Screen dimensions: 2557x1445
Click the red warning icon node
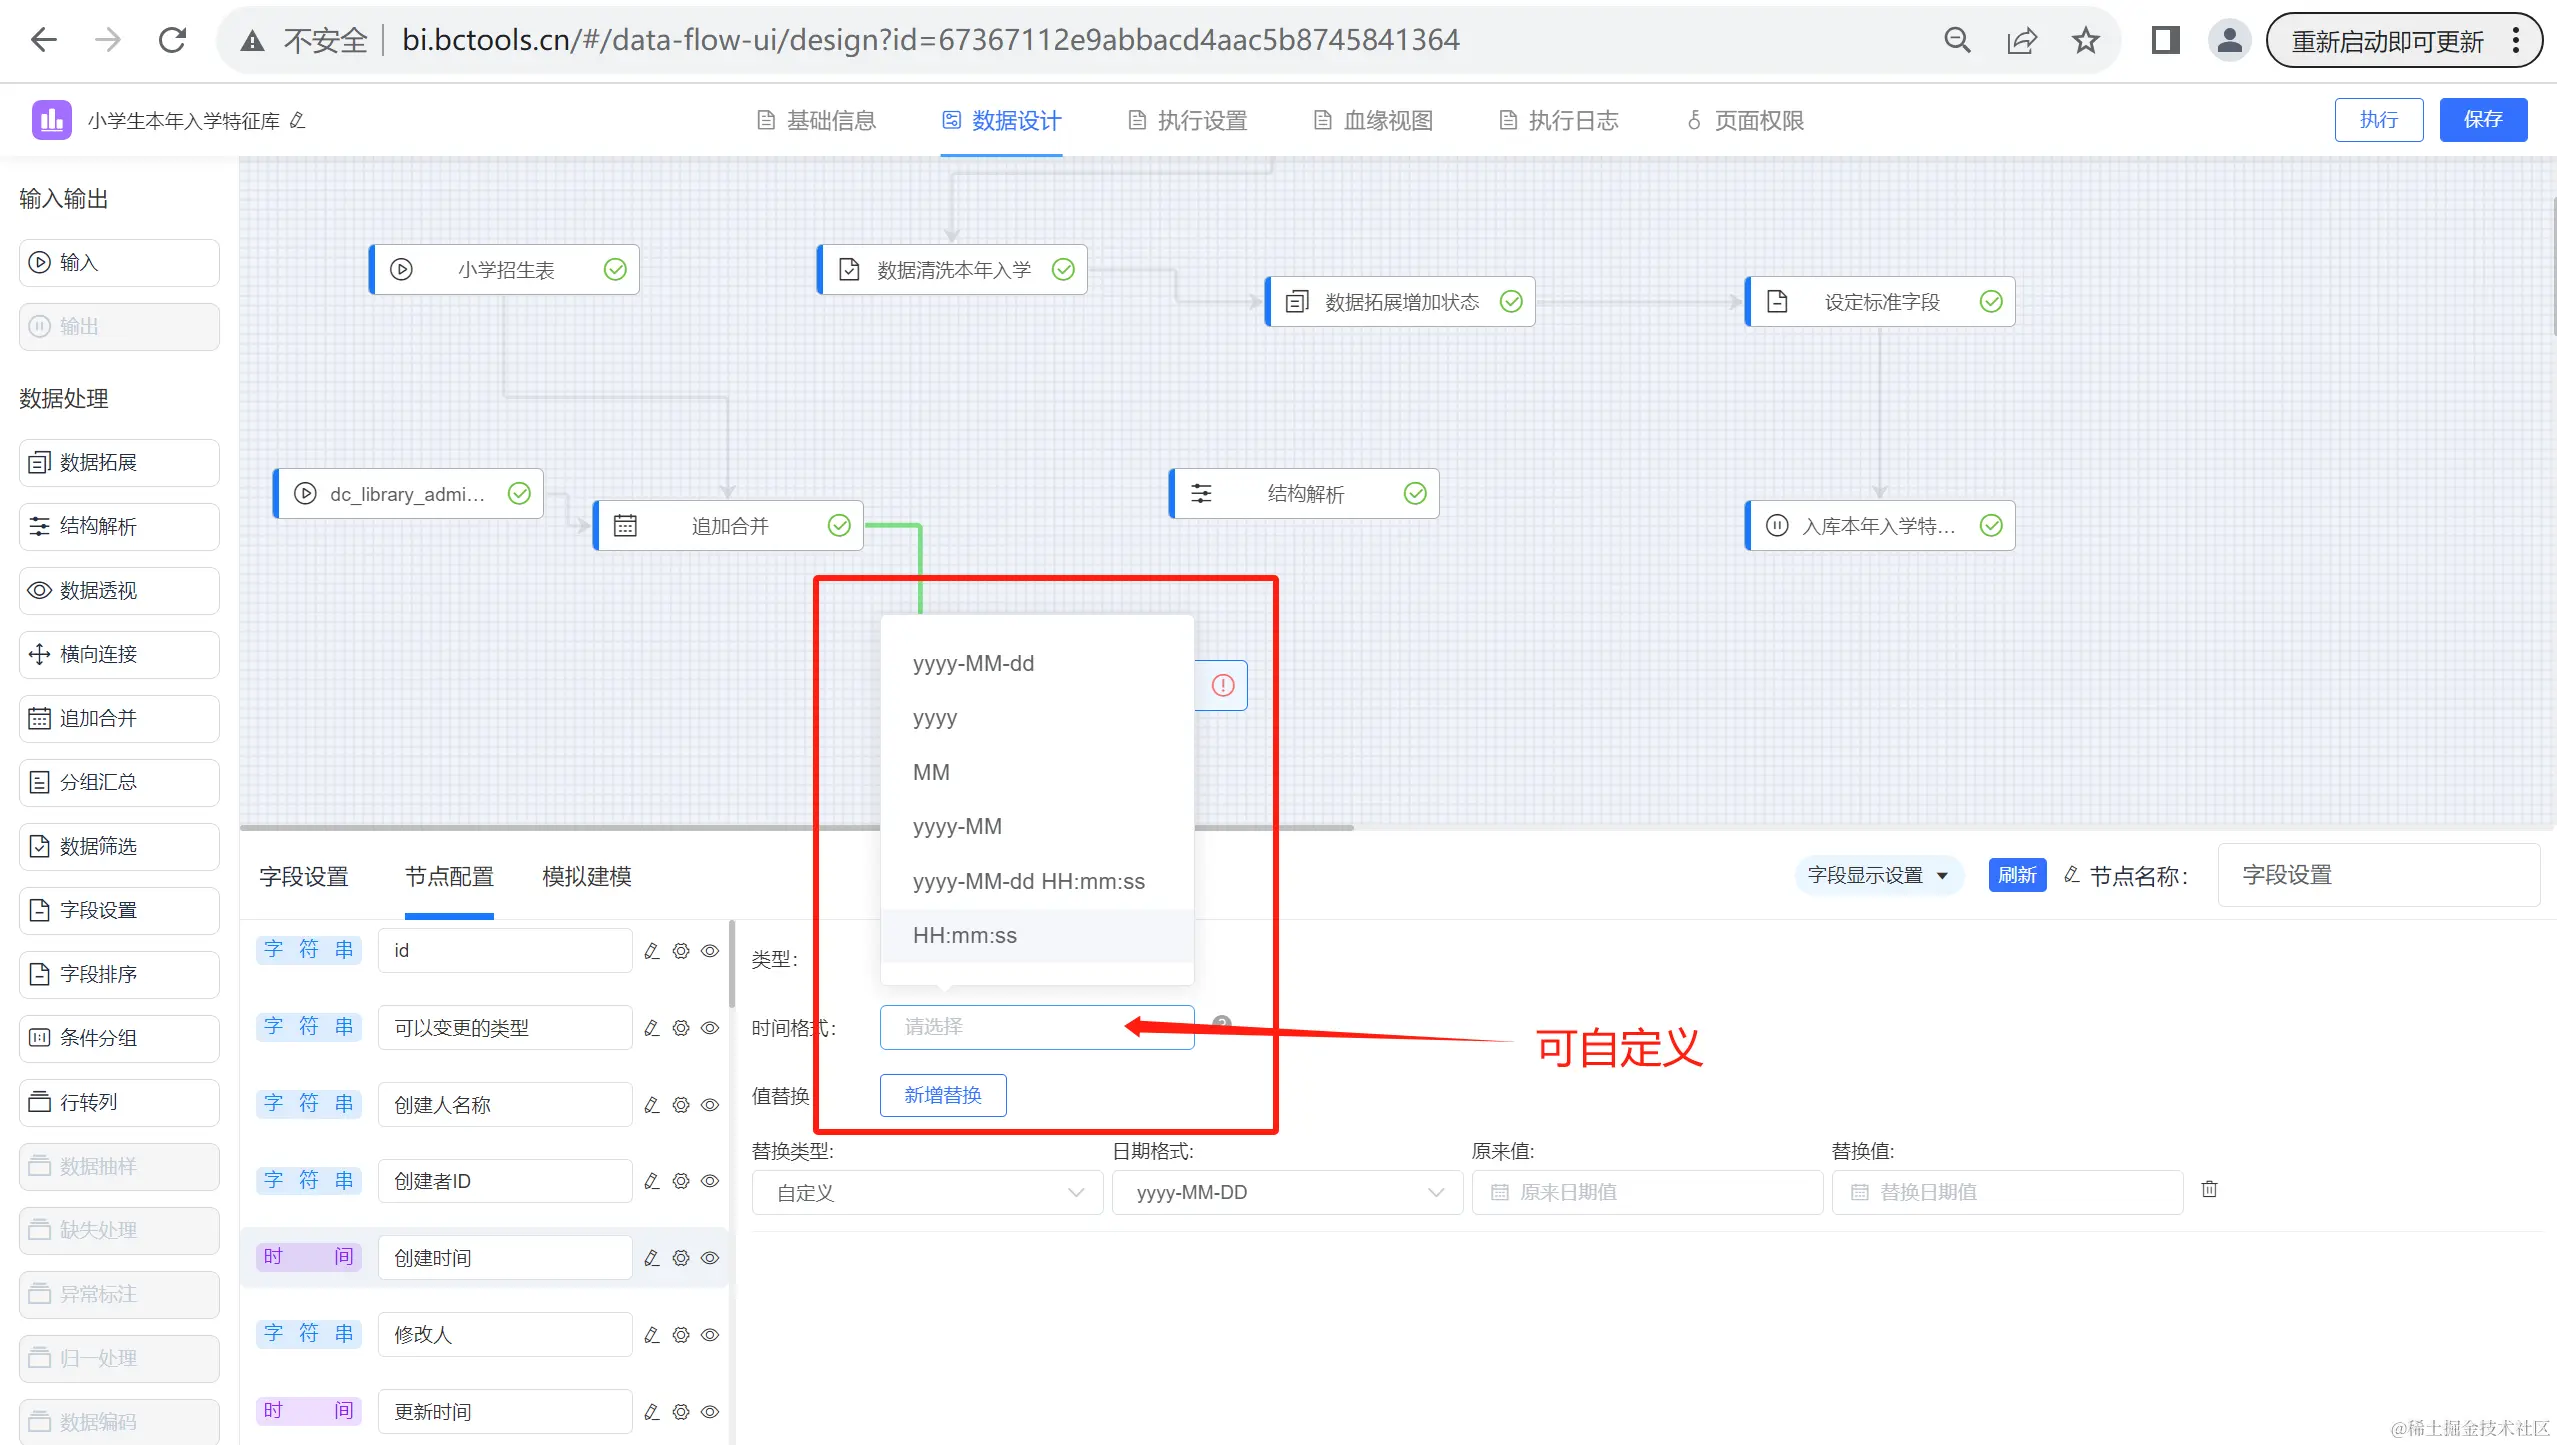pyautogui.click(x=1222, y=685)
